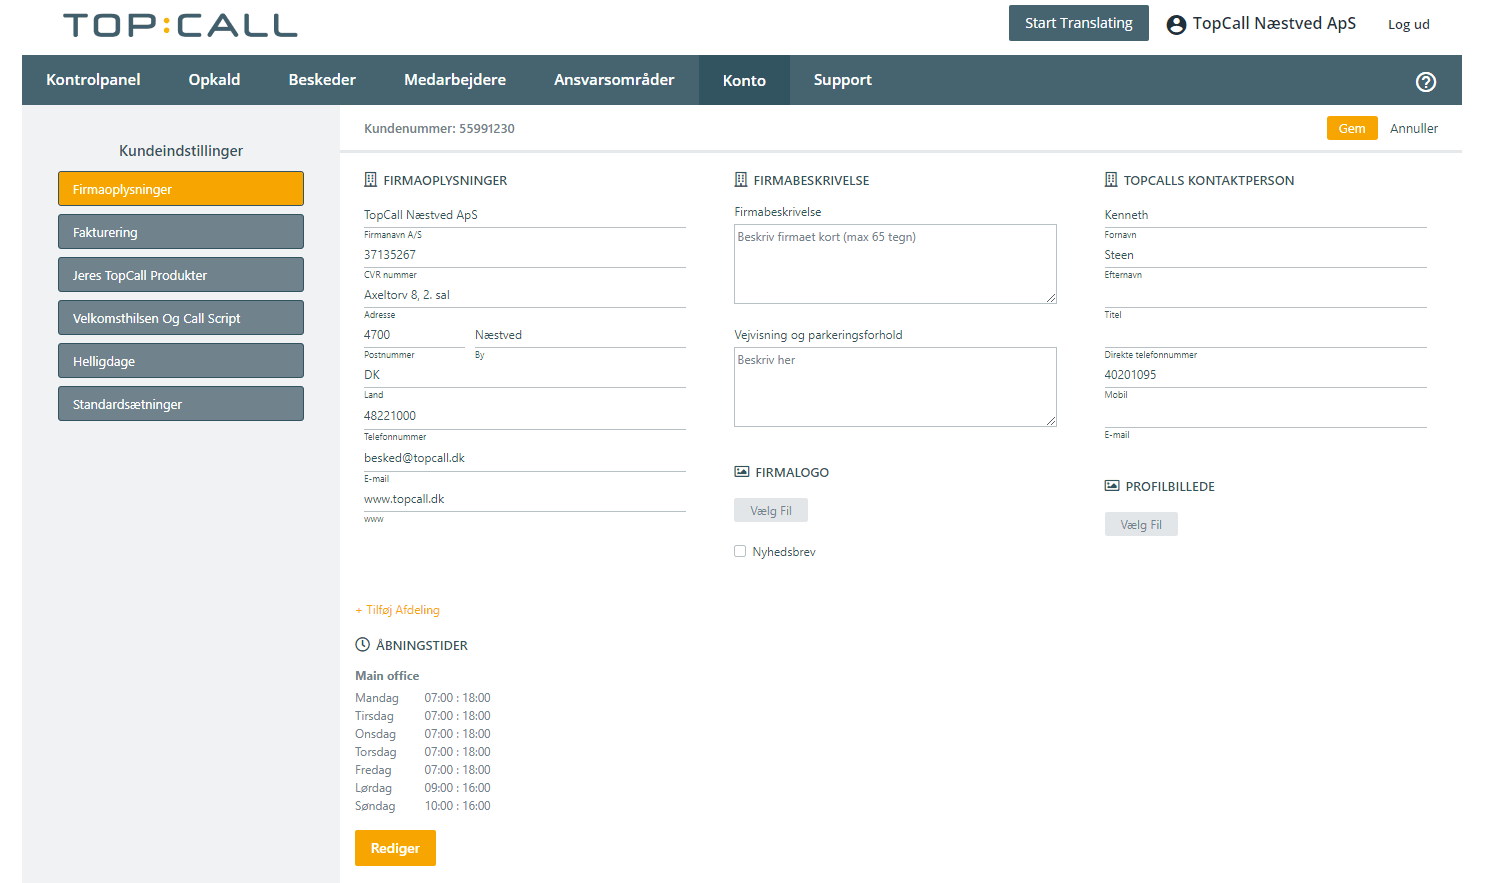Click the Tilføj Afdeling link
Screen dimensions: 1486x883
397,610
